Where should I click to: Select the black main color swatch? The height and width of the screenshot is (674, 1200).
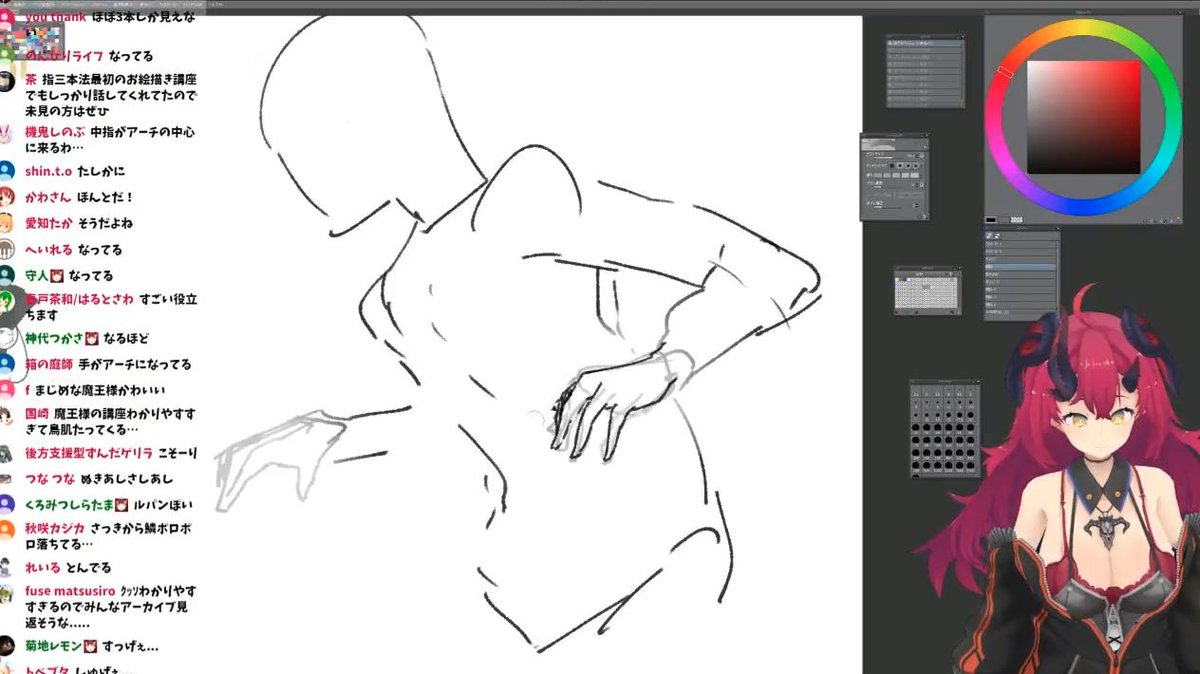pos(991,220)
